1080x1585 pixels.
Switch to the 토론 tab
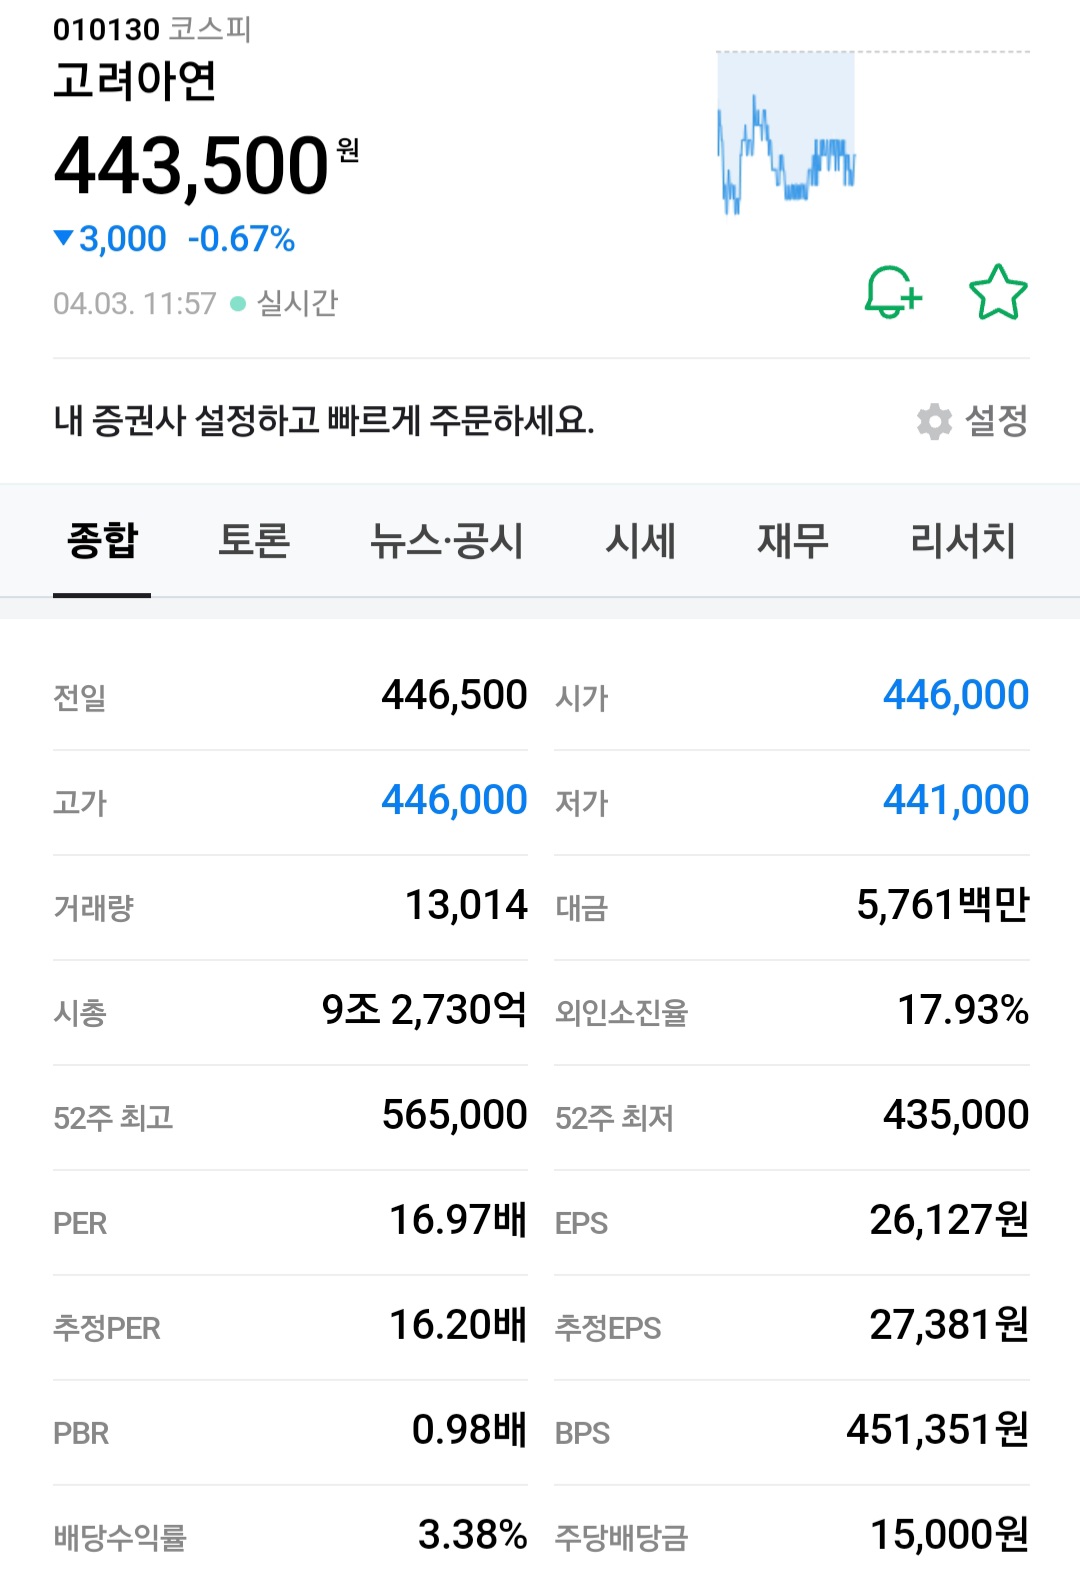tap(254, 541)
